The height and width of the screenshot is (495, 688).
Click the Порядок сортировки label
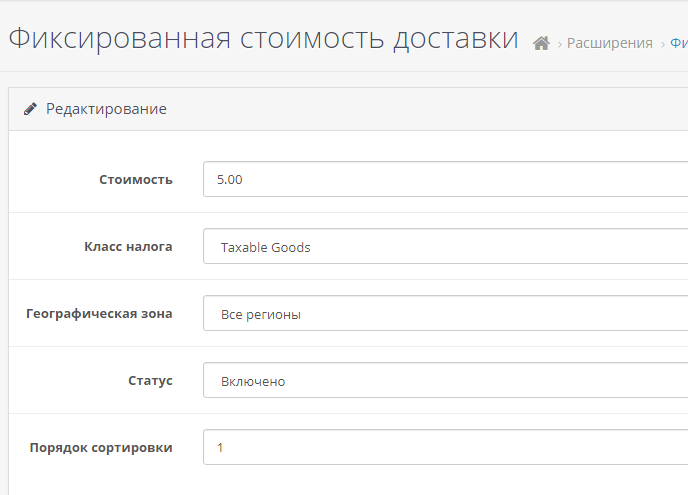coord(101,448)
